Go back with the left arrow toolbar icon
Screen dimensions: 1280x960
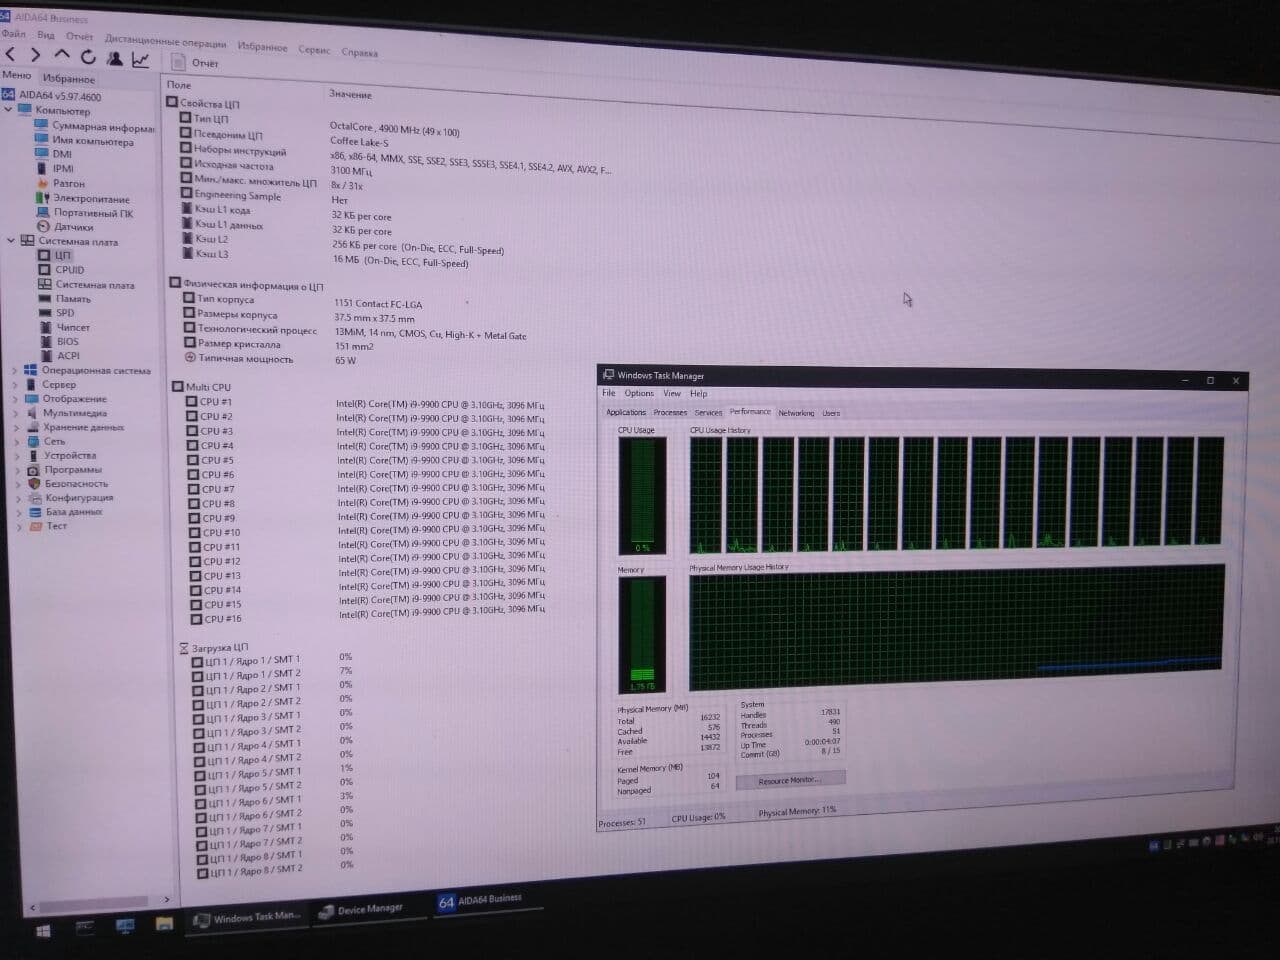[x=10, y=55]
